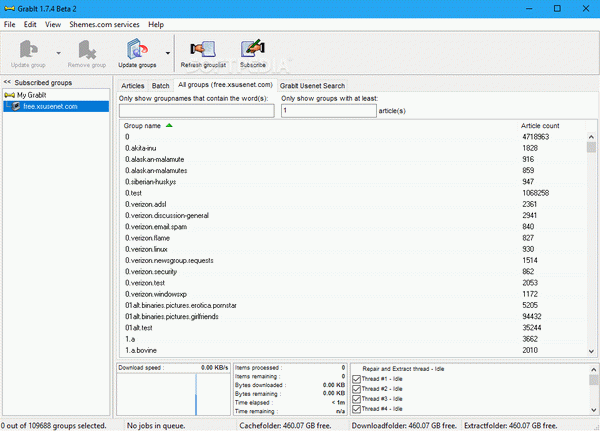
Task: Collapse the Subscribed groups panel
Action: tap(7, 82)
